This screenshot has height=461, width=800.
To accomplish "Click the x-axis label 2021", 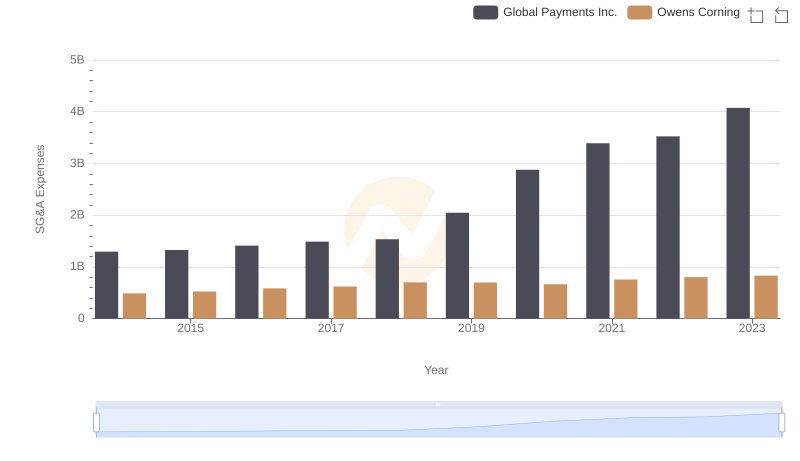I will (x=611, y=328).
